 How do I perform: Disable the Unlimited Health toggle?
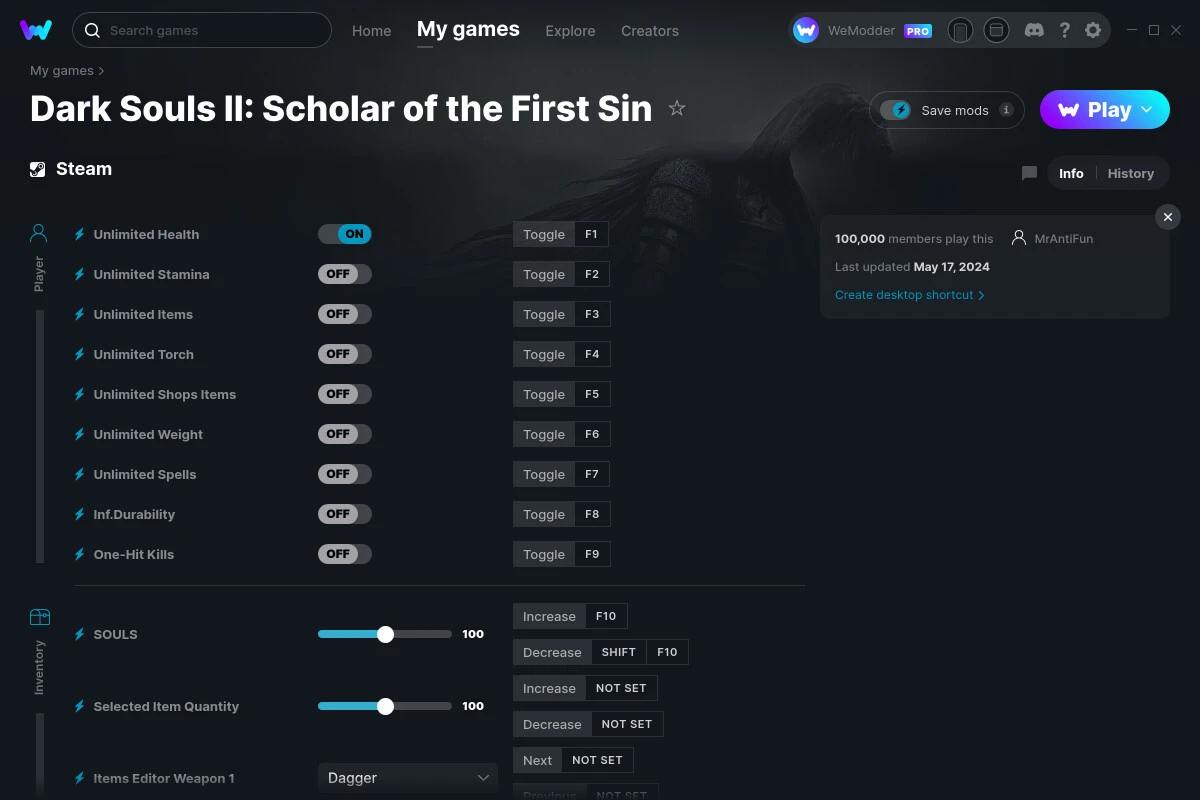pyautogui.click(x=344, y=233)
